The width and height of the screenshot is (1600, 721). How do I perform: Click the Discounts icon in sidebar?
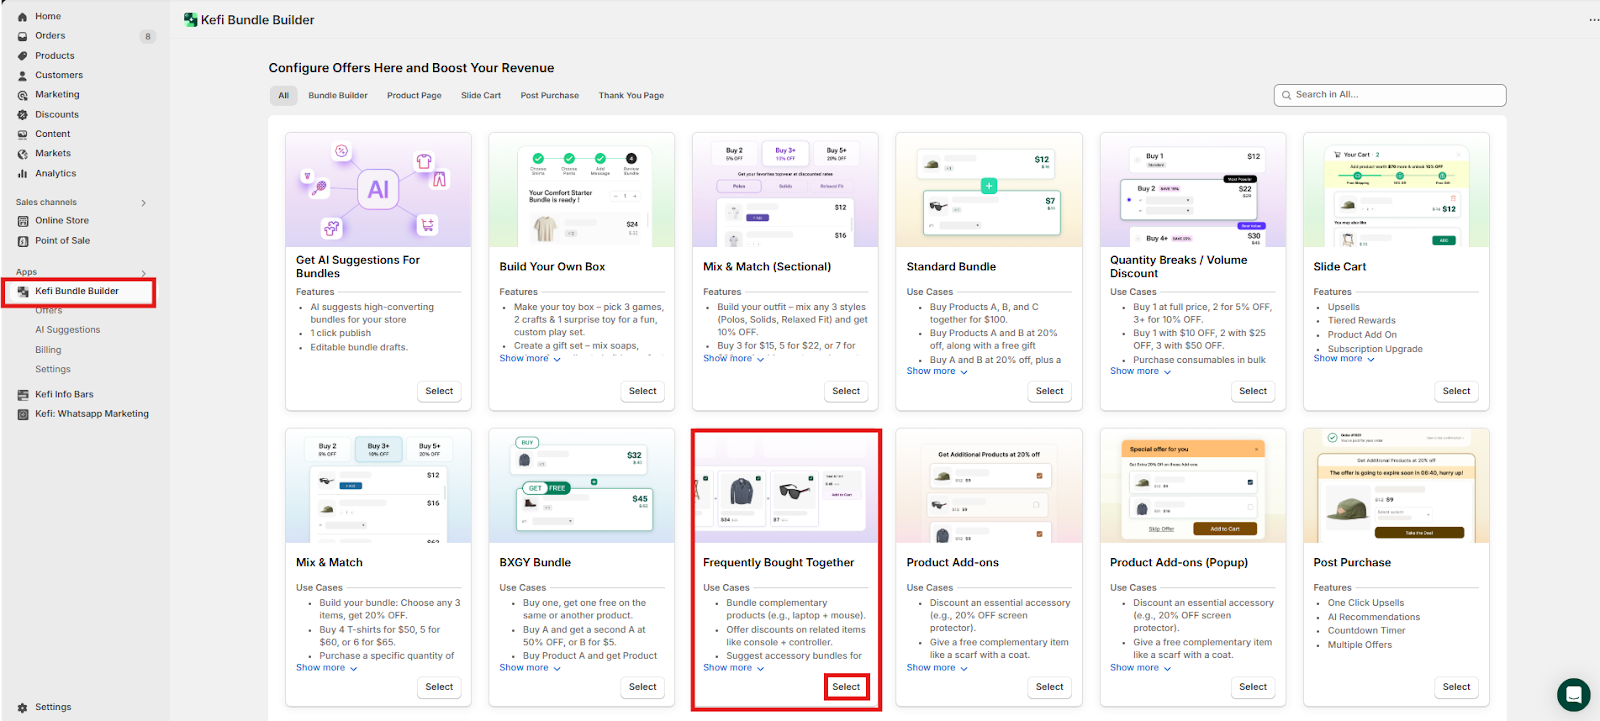[22, 115]
